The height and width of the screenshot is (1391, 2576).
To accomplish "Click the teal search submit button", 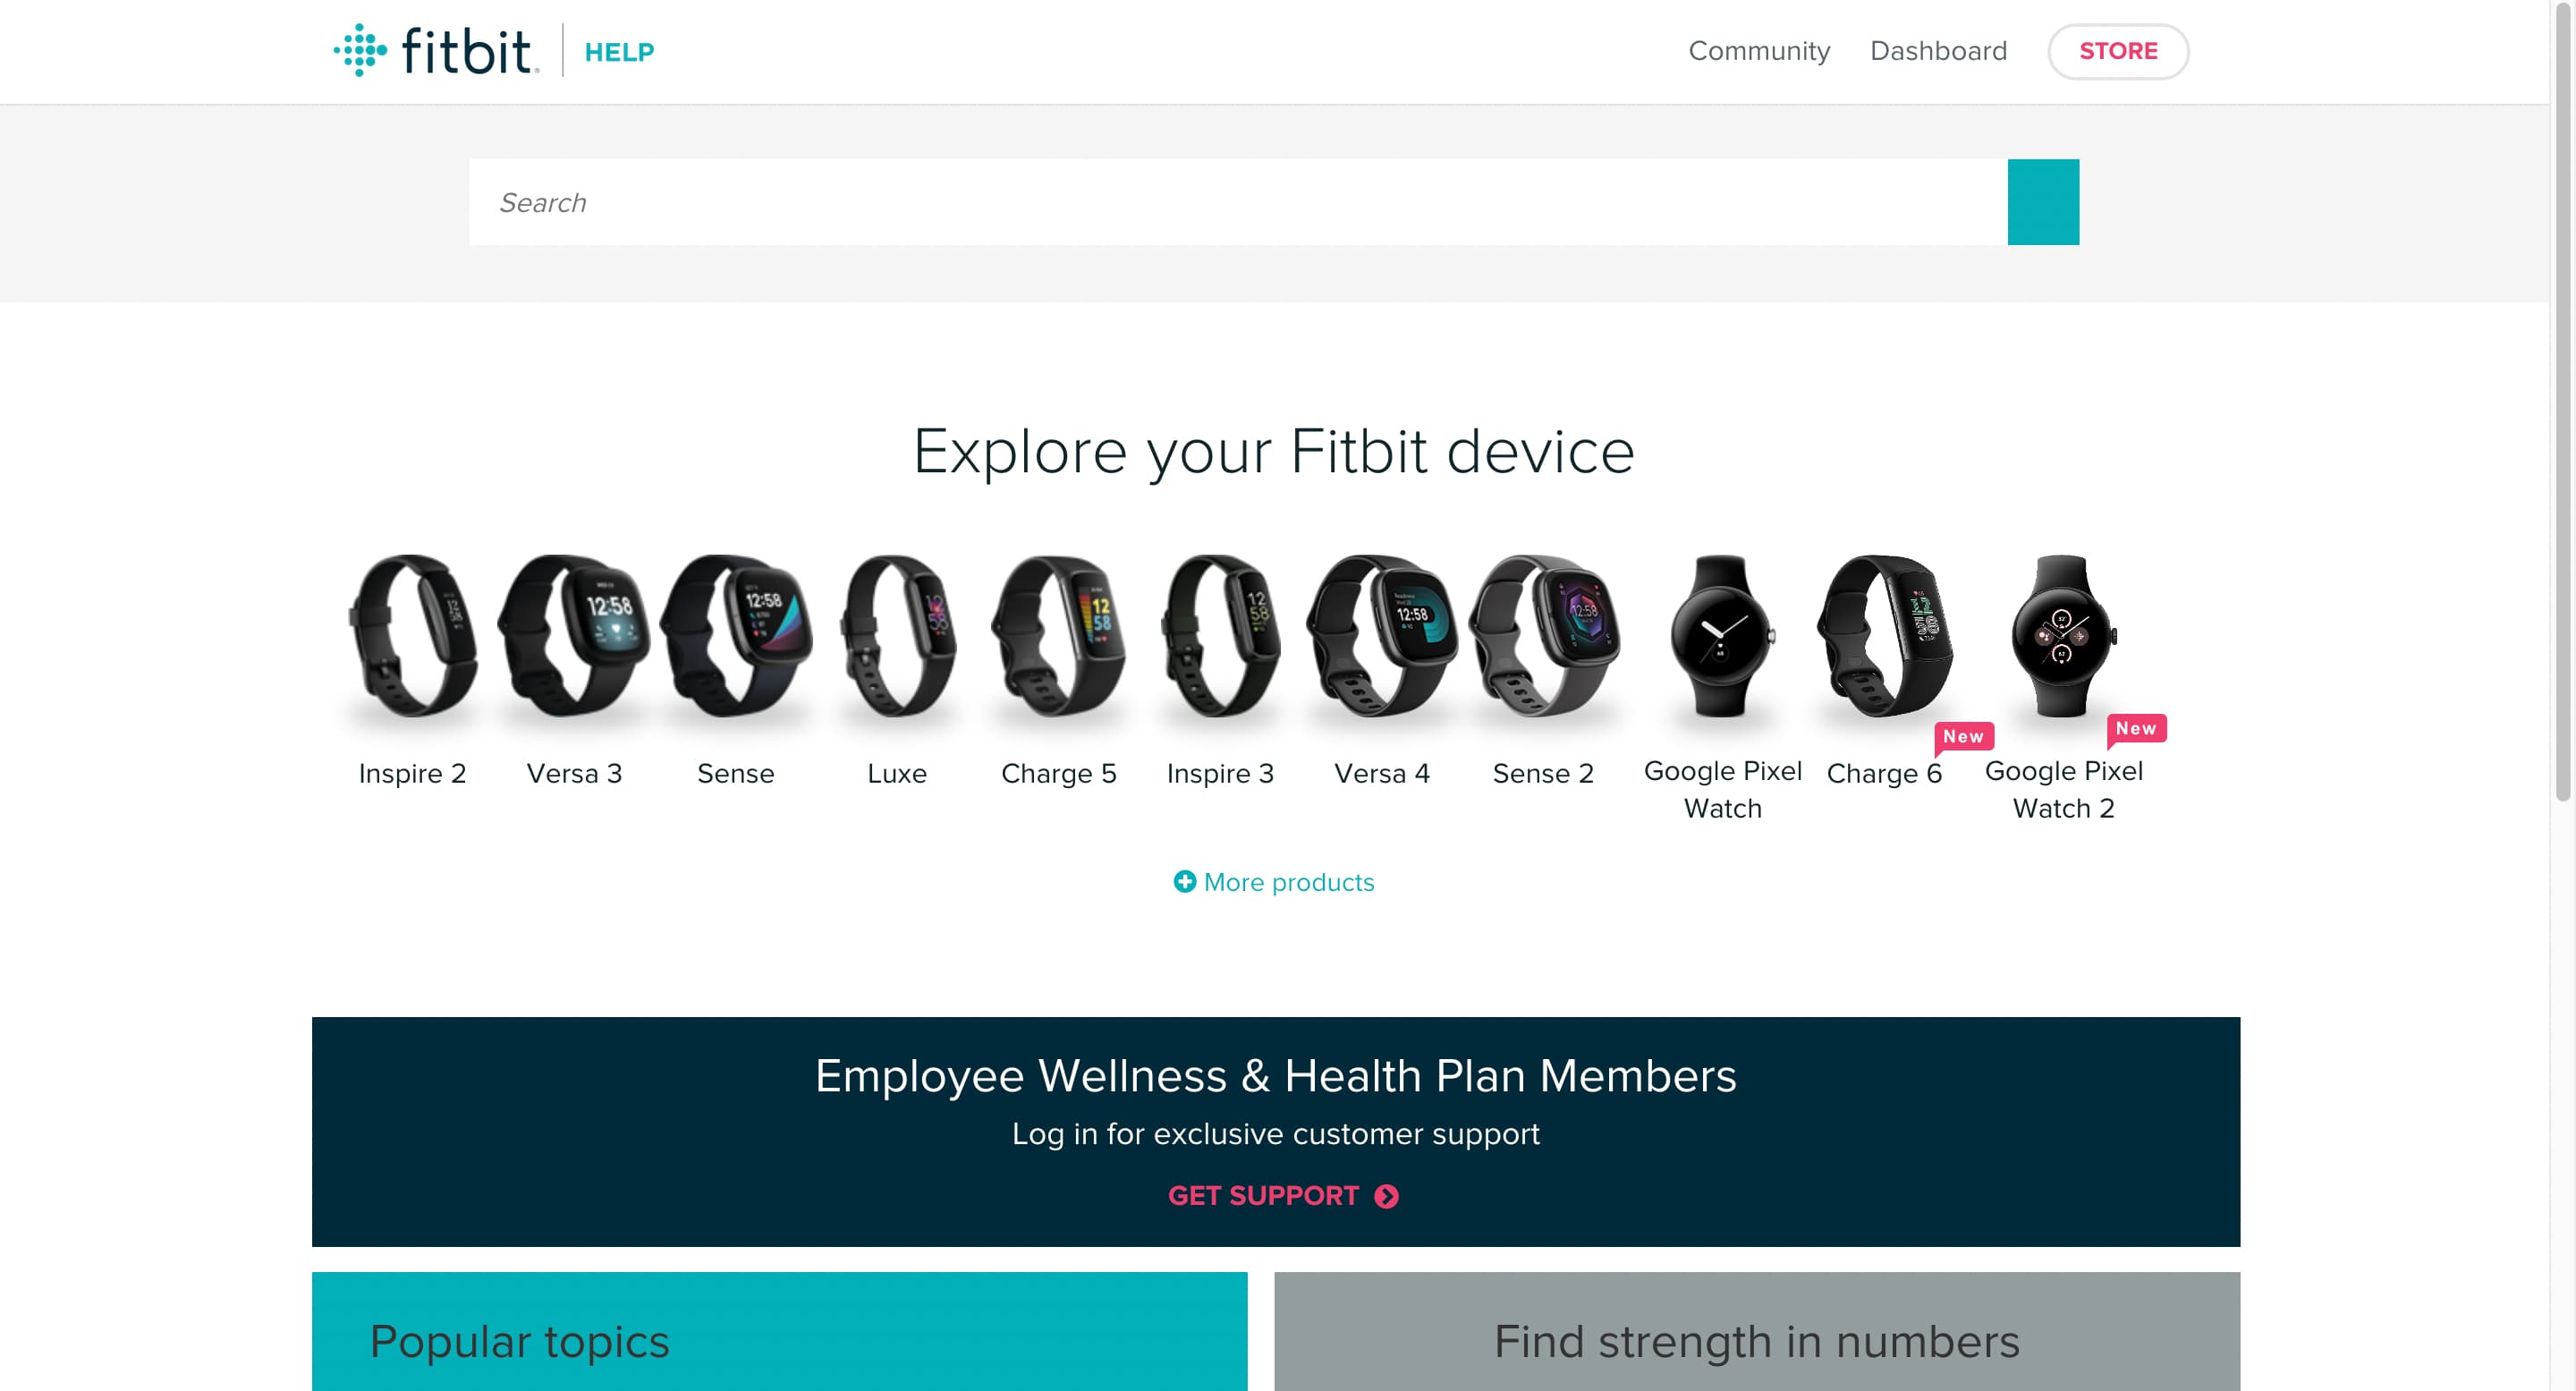I will point(2043,202).
